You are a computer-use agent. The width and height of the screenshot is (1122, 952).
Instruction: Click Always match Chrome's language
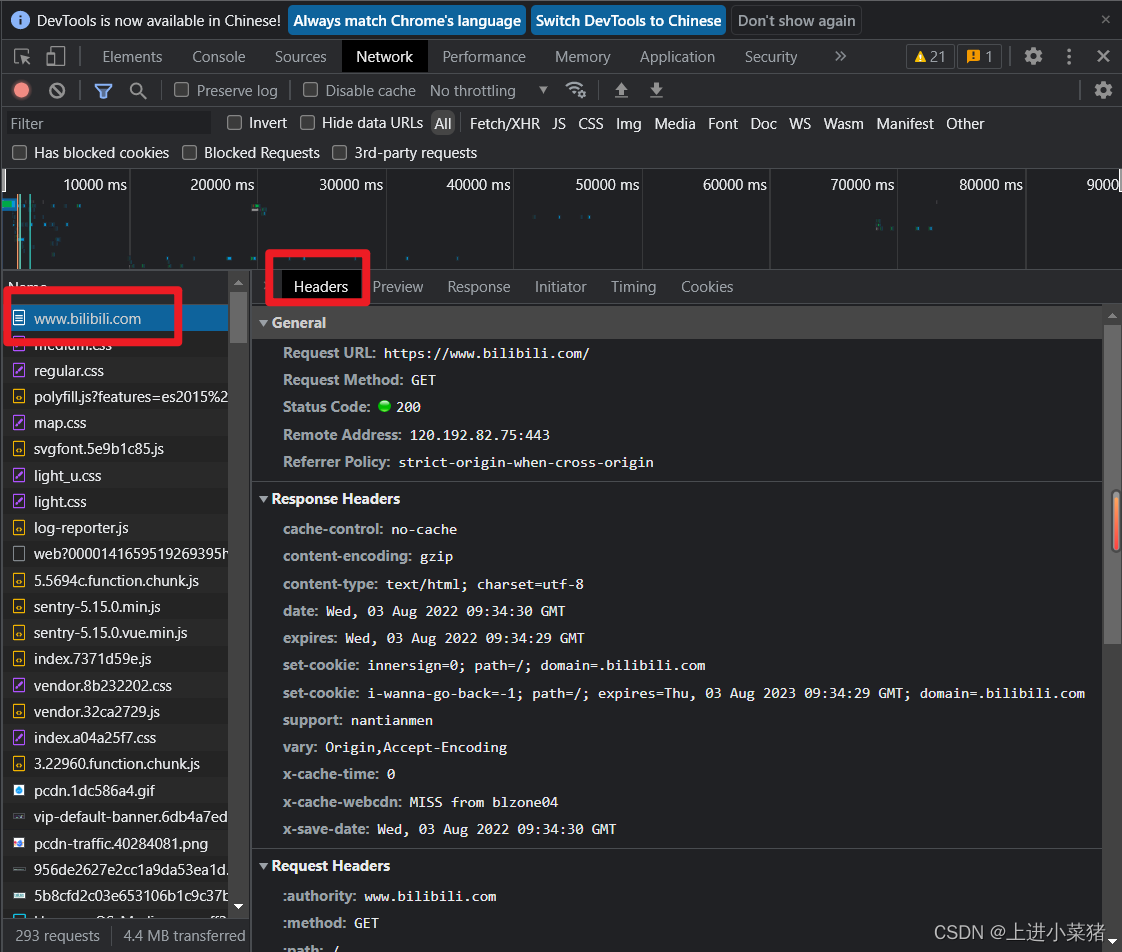click(x=406, y=21)
